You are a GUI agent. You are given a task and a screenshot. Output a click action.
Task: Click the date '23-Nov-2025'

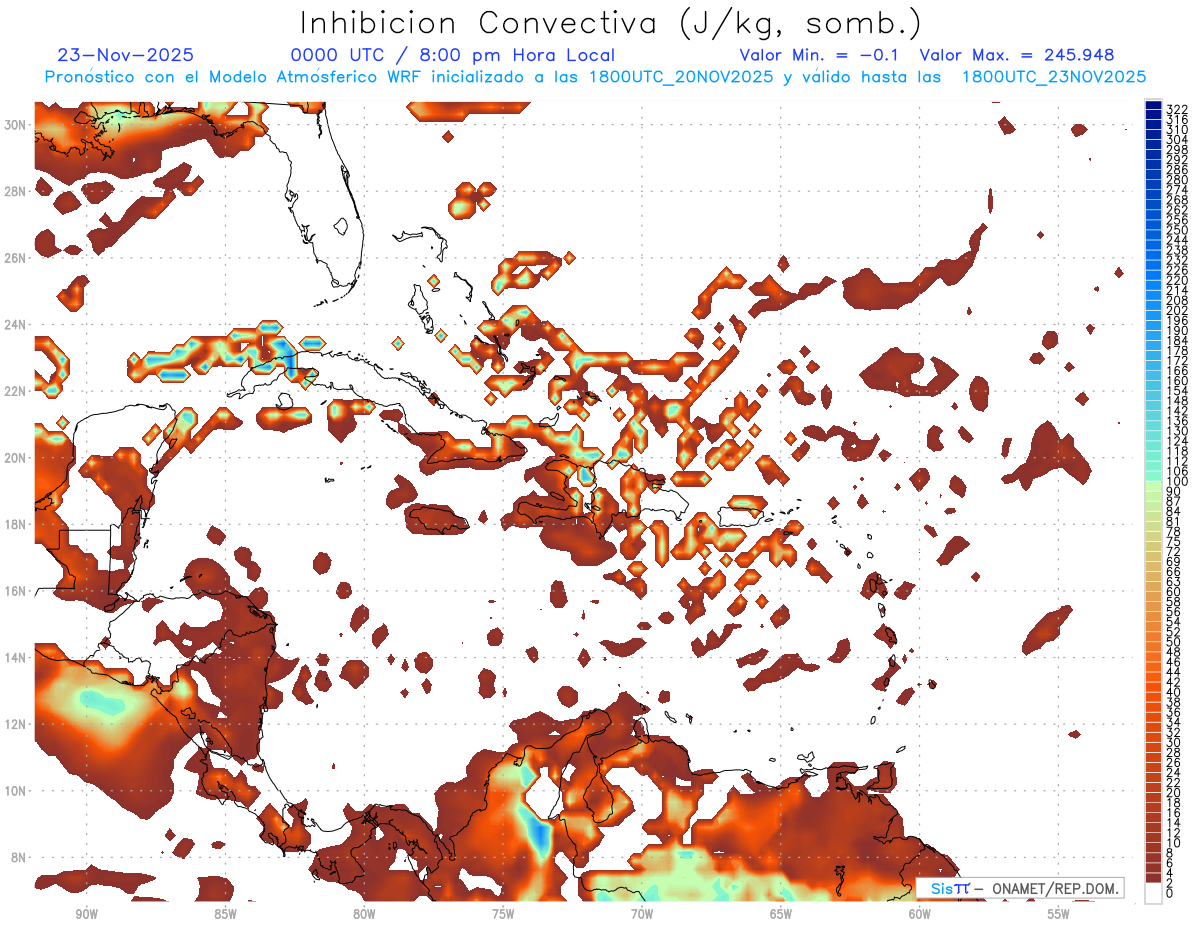126,55
